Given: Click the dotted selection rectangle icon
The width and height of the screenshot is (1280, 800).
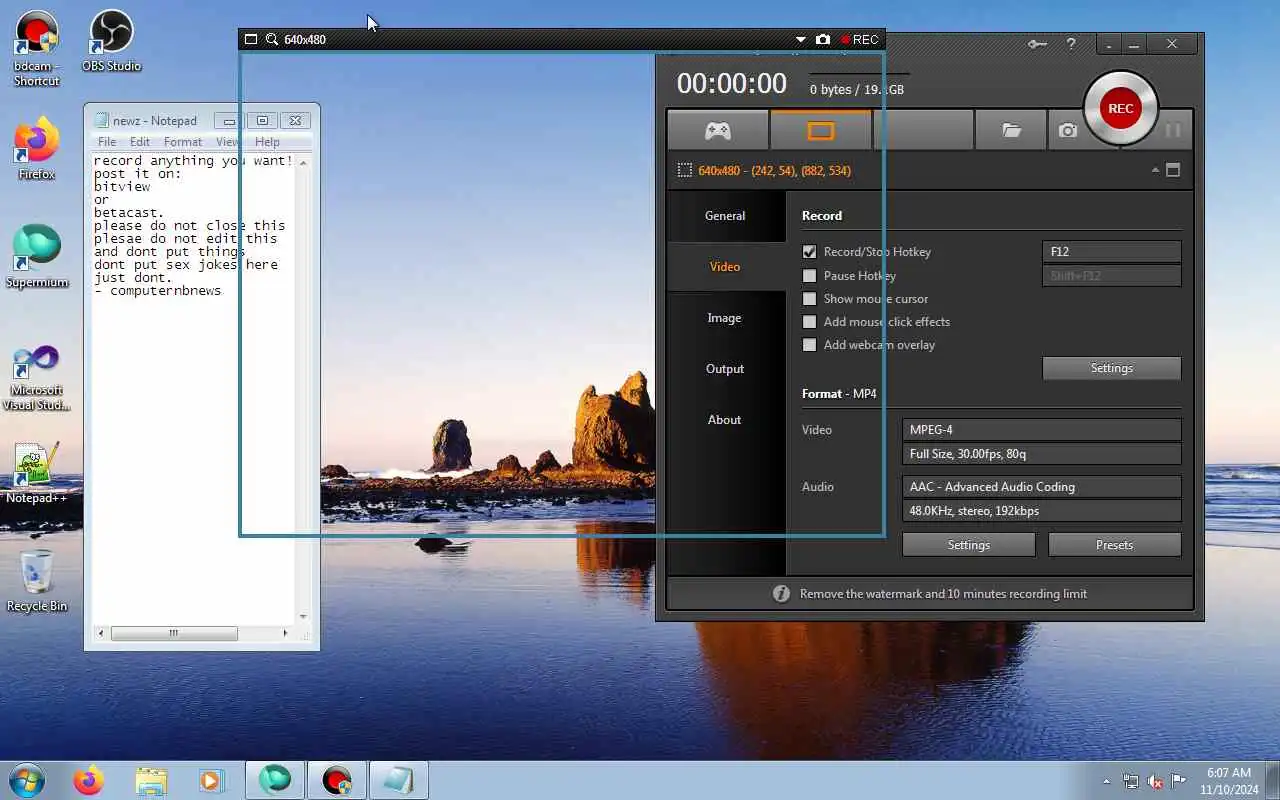Looking at the screenshot, I should tap(685, 171).
